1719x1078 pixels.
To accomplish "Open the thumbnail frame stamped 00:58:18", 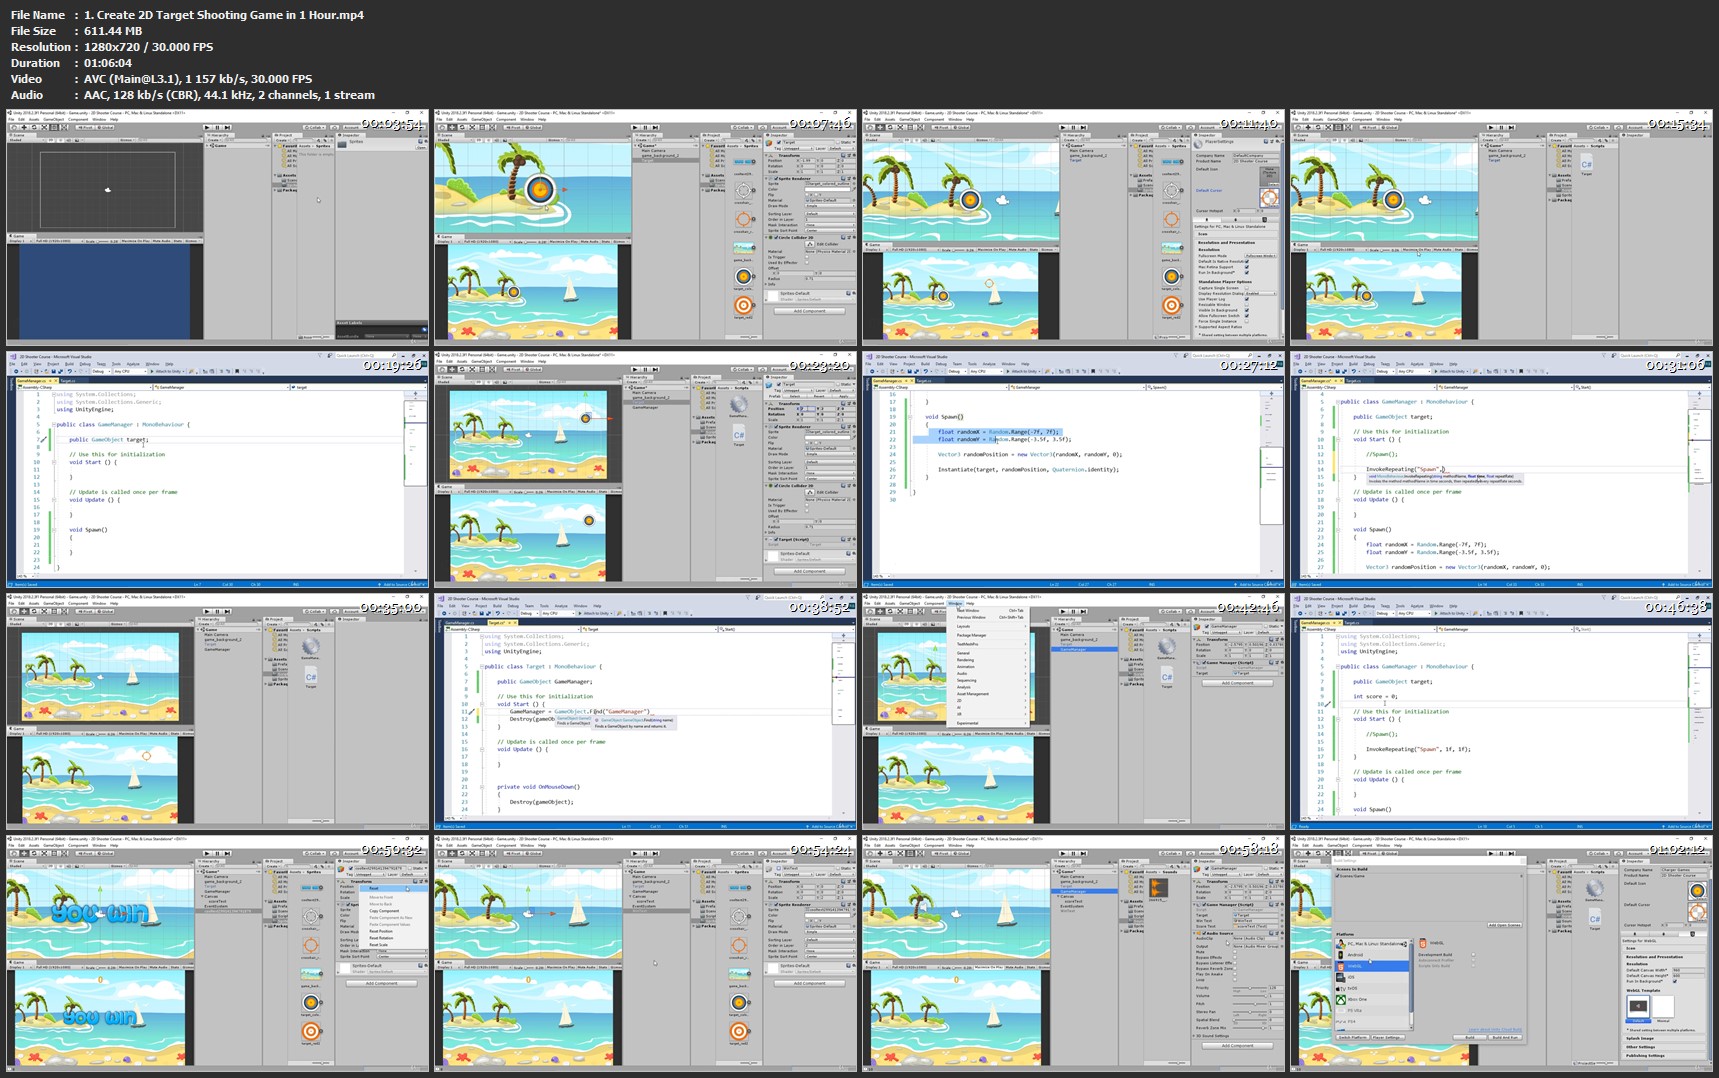I will point(1074,953).
